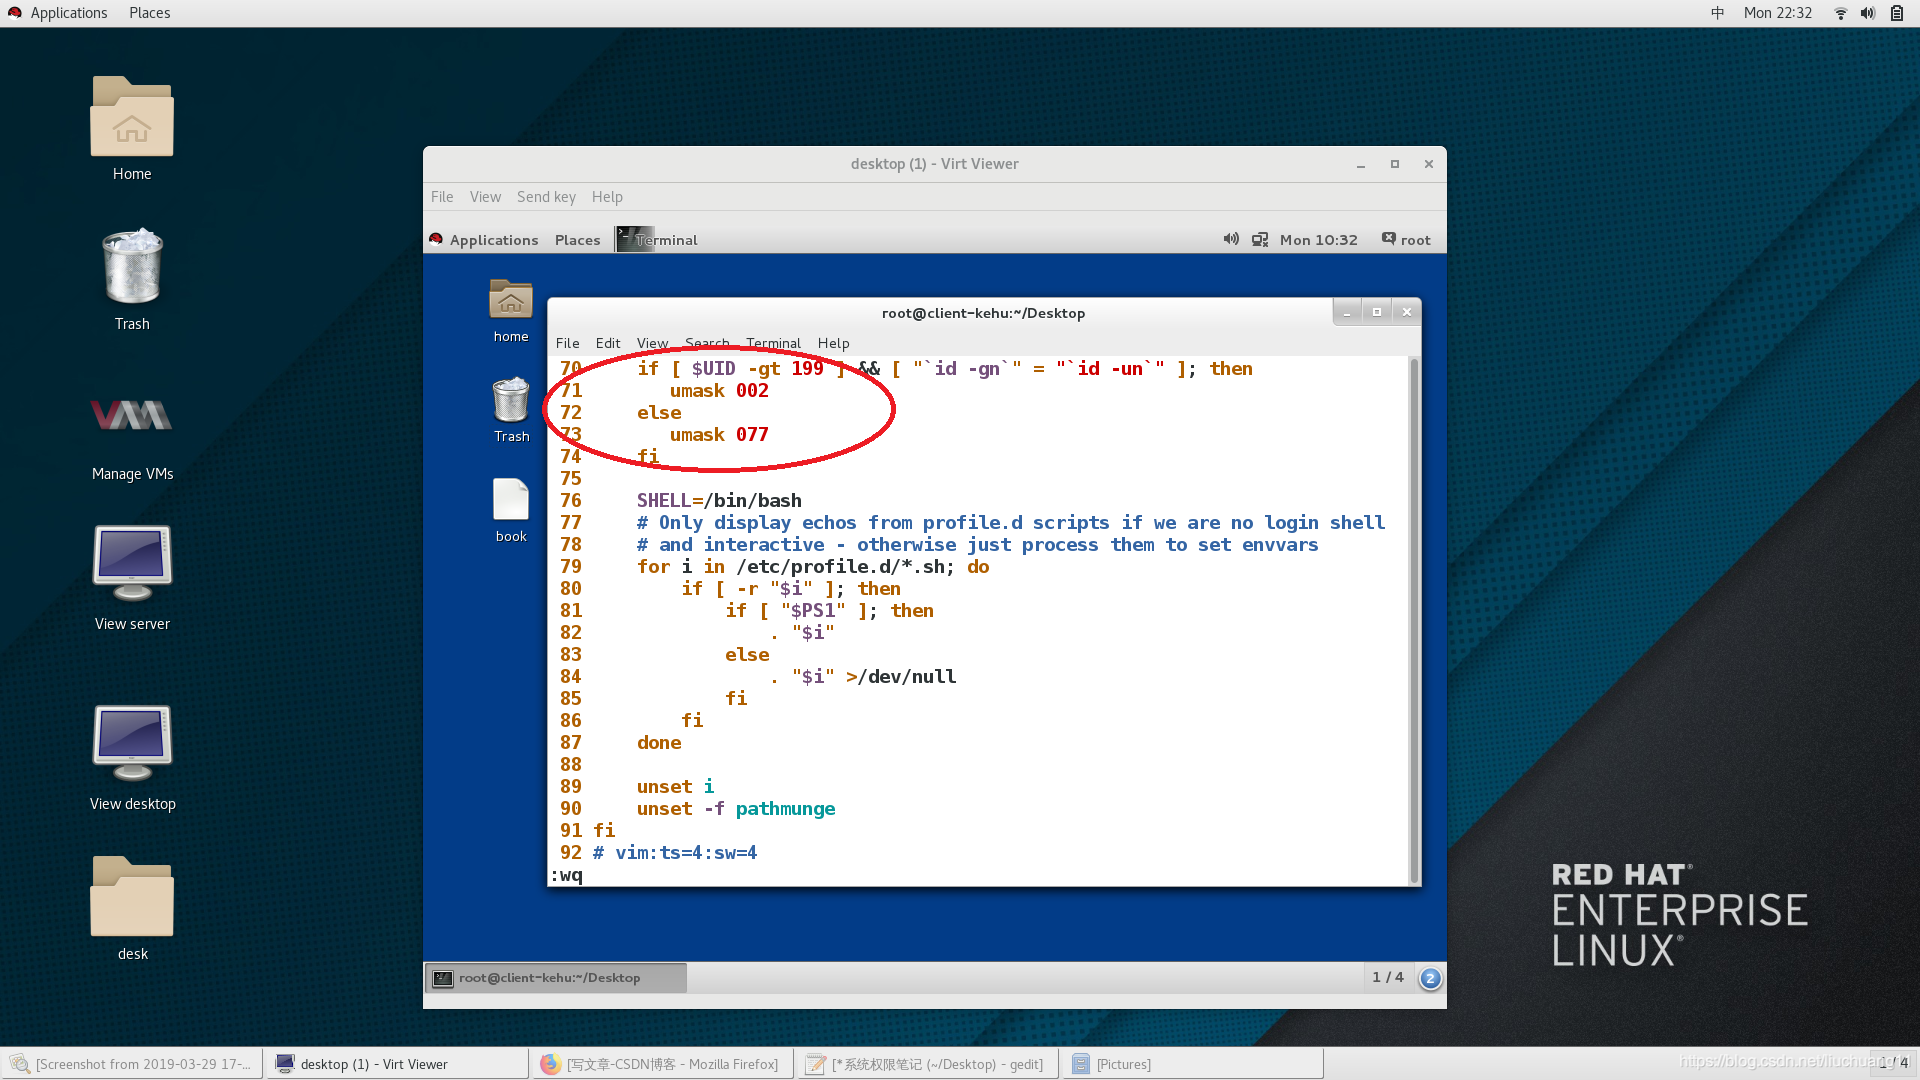The image size is (1920, 1080).
Task: Click the home folder inside the guest desktop
Action: coord(511,299)
